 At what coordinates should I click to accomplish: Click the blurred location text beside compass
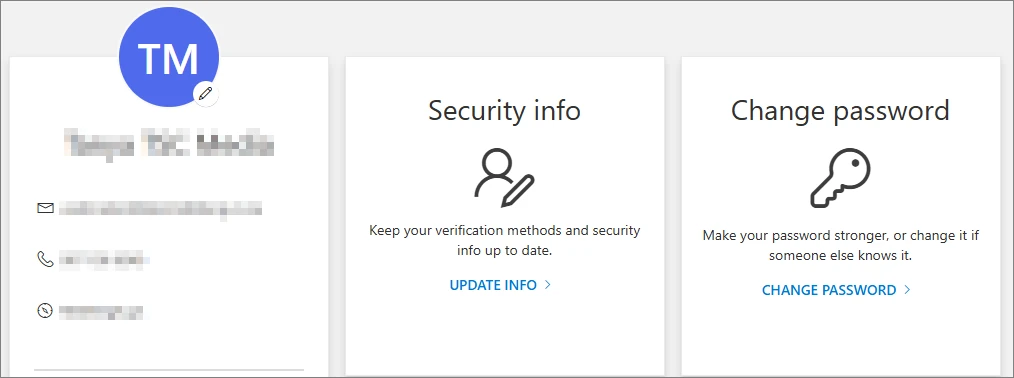102,311
